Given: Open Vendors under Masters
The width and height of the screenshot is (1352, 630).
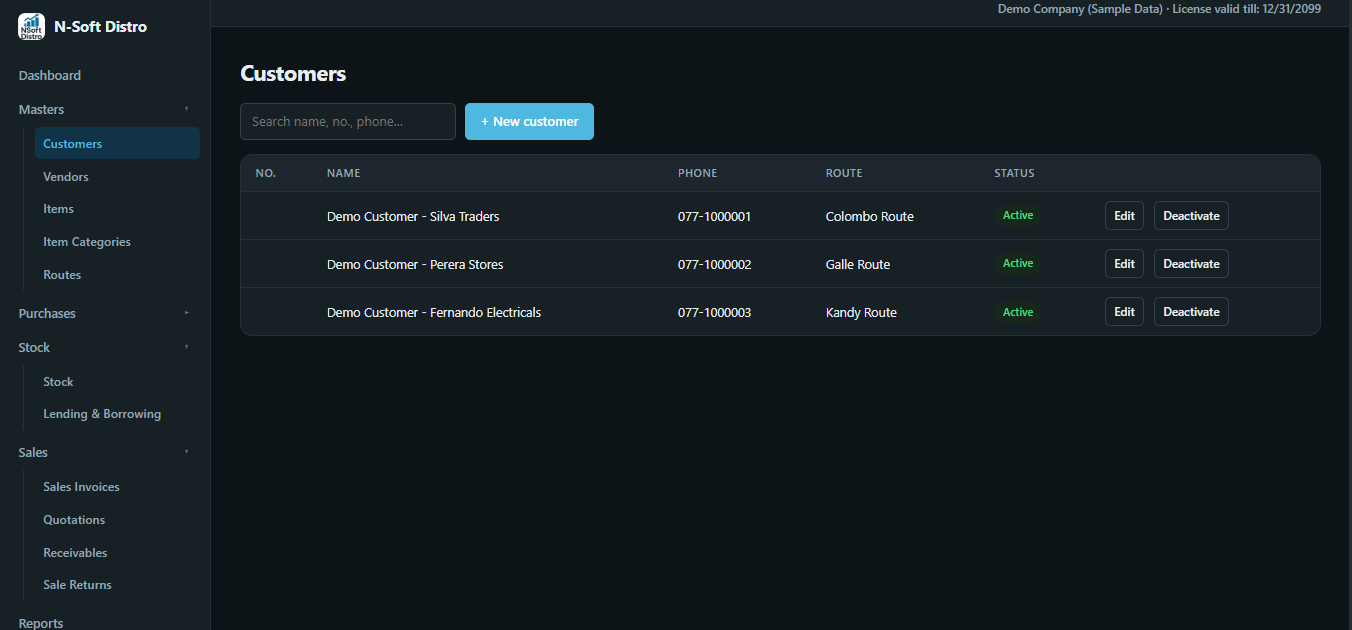Looking at the screenshot, I should coord(117,177).
